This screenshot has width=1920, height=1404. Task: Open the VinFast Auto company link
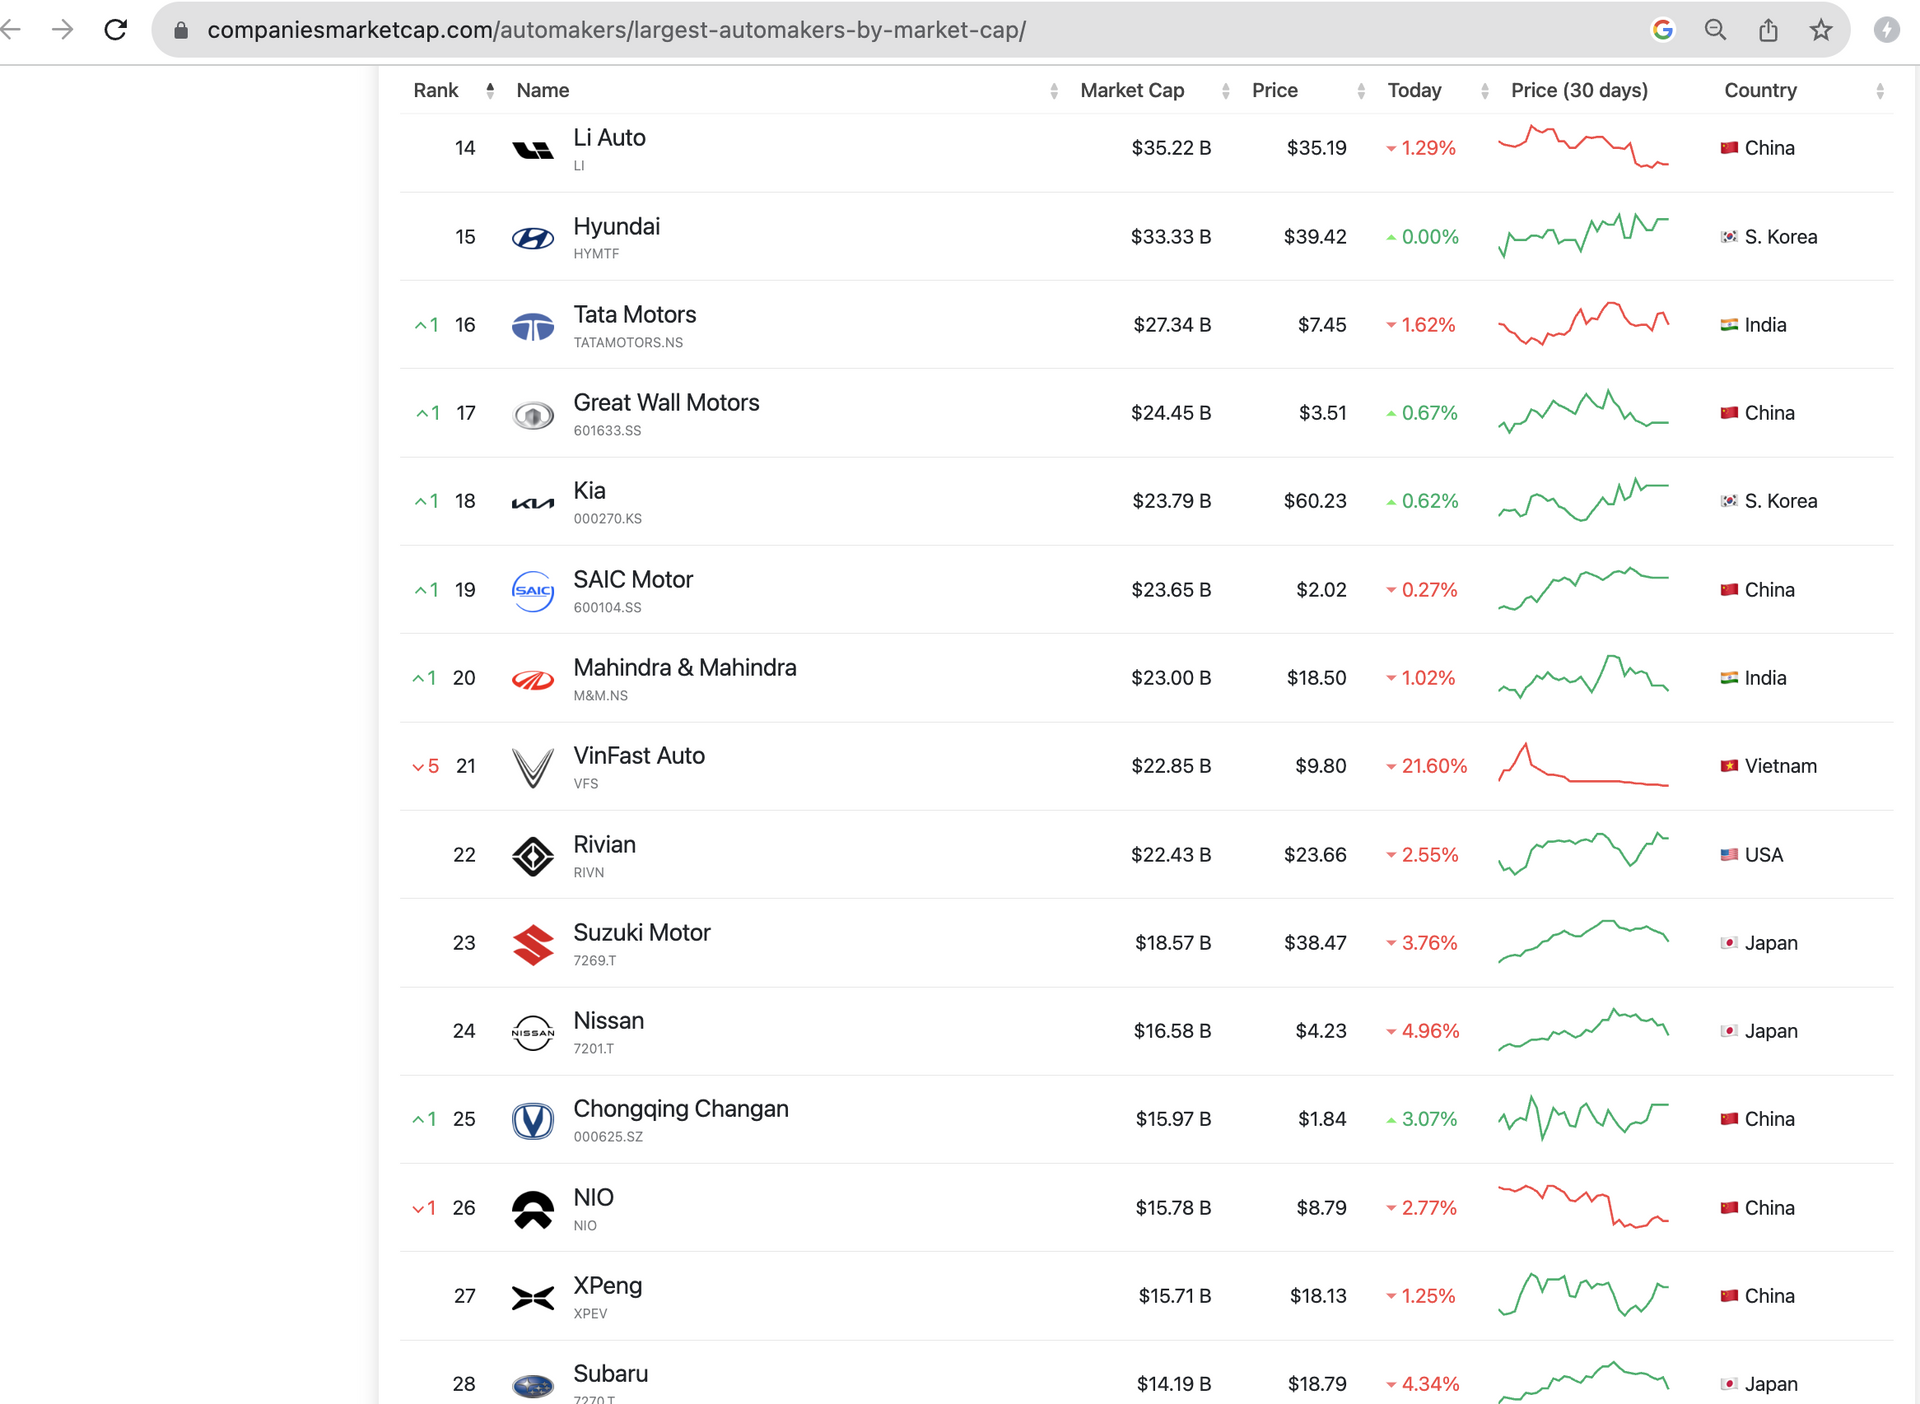[x=639, y=755]
